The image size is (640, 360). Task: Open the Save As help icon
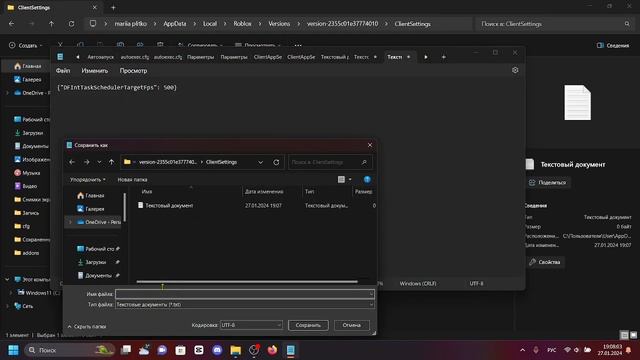pyautogui.click(x=367, y=180)
